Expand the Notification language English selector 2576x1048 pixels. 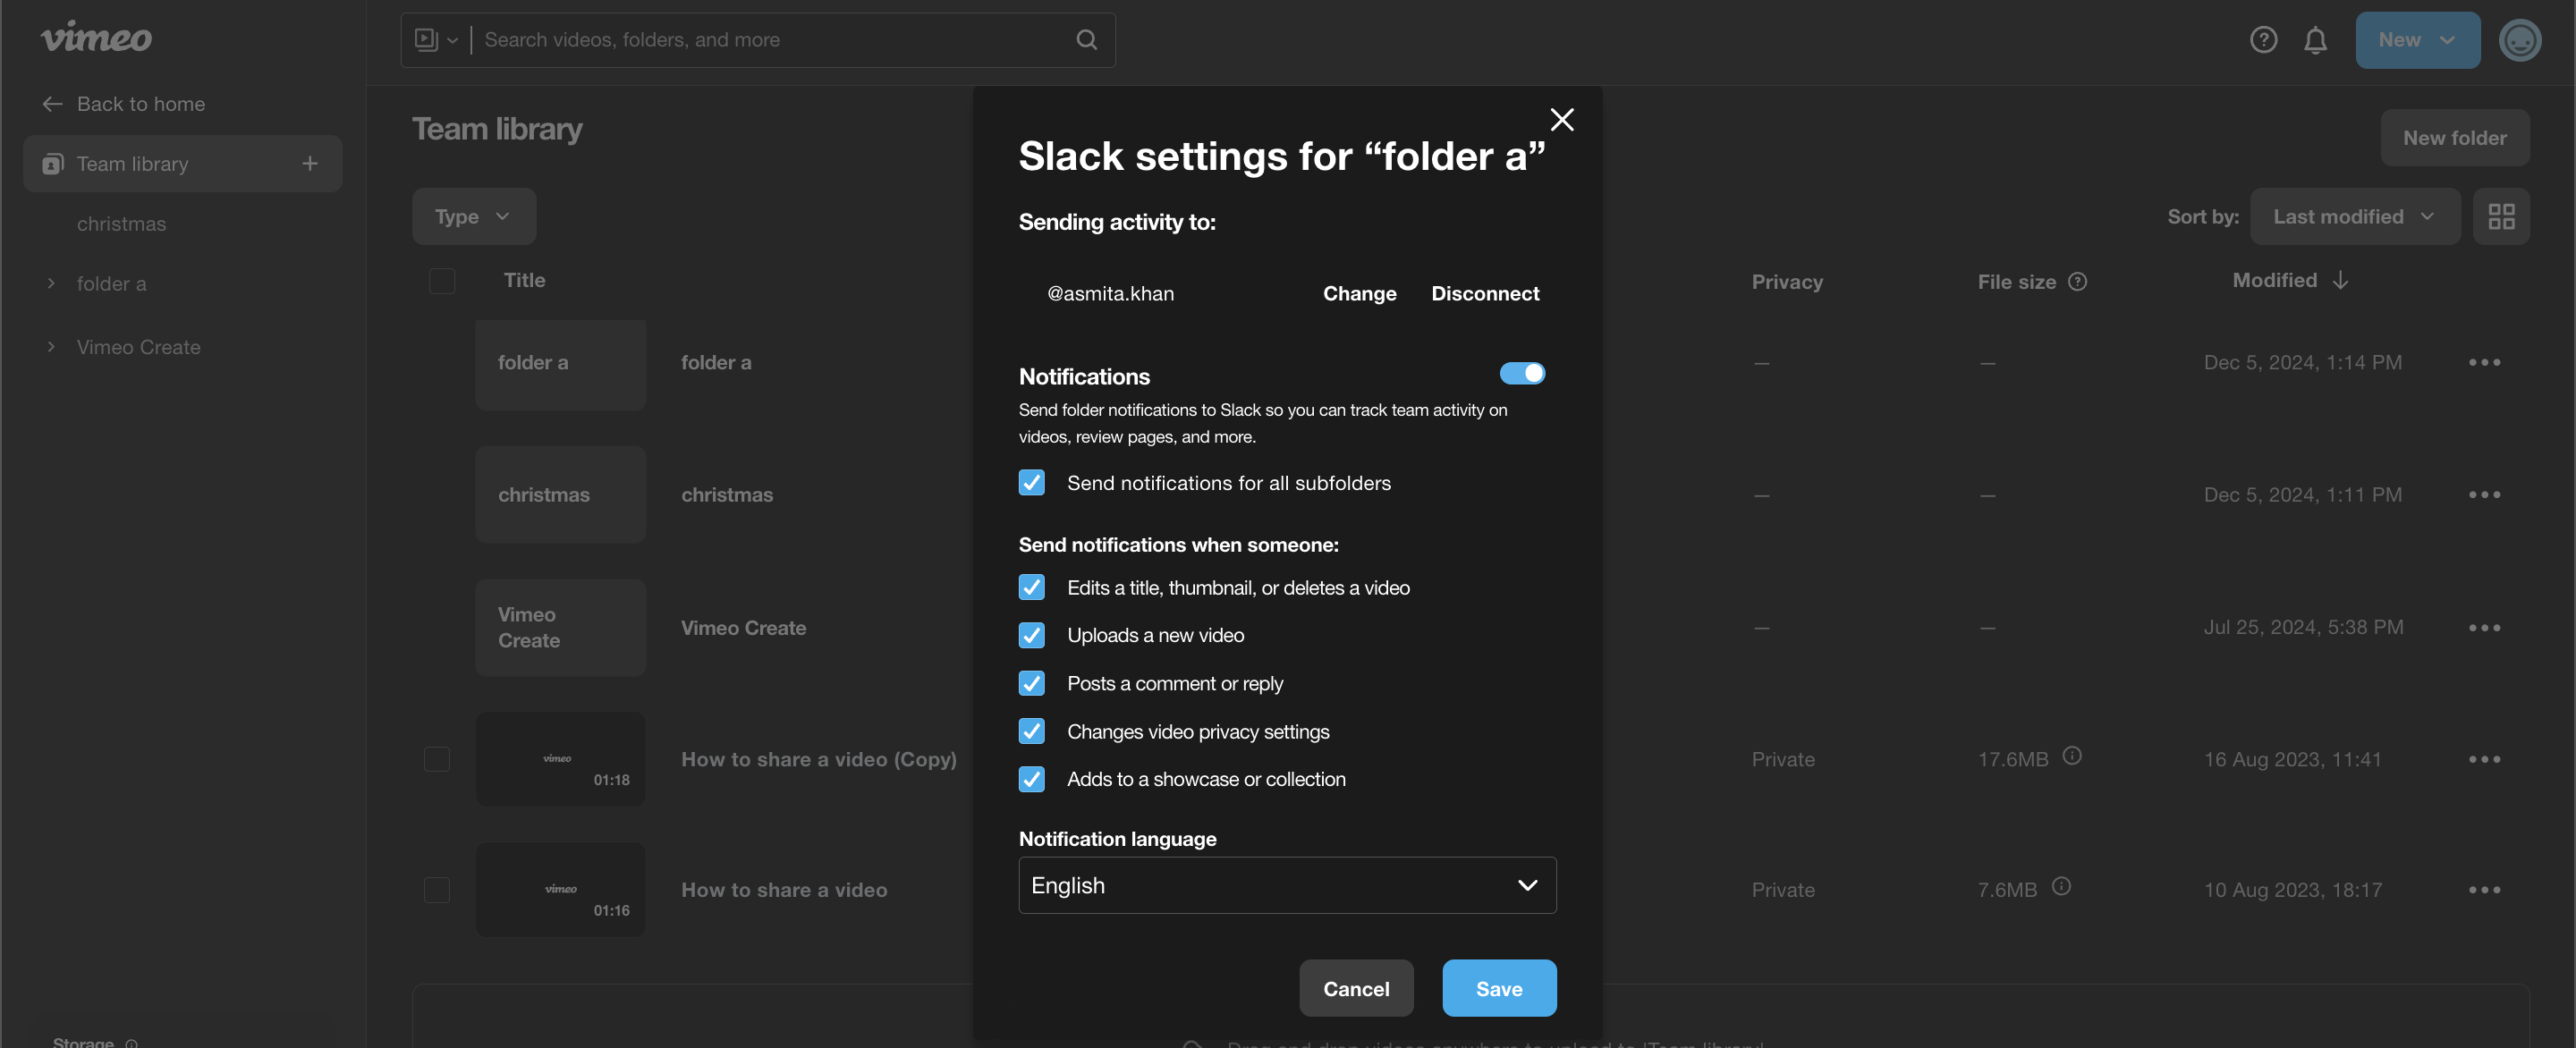click(1286, 883)
